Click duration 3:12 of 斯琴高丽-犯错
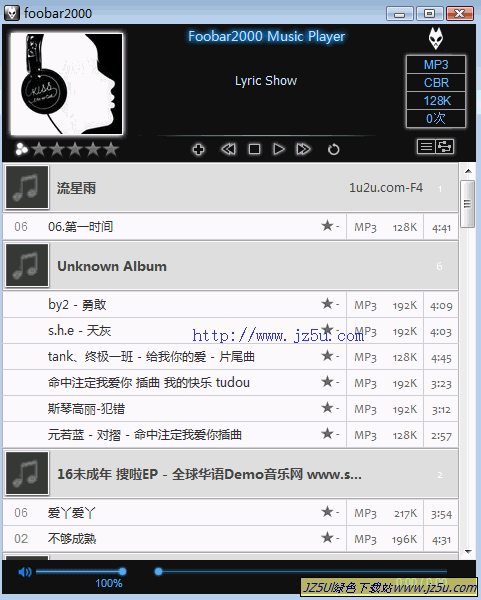The image size is (481, 600). pyautogui.click(x=441, y=409)
